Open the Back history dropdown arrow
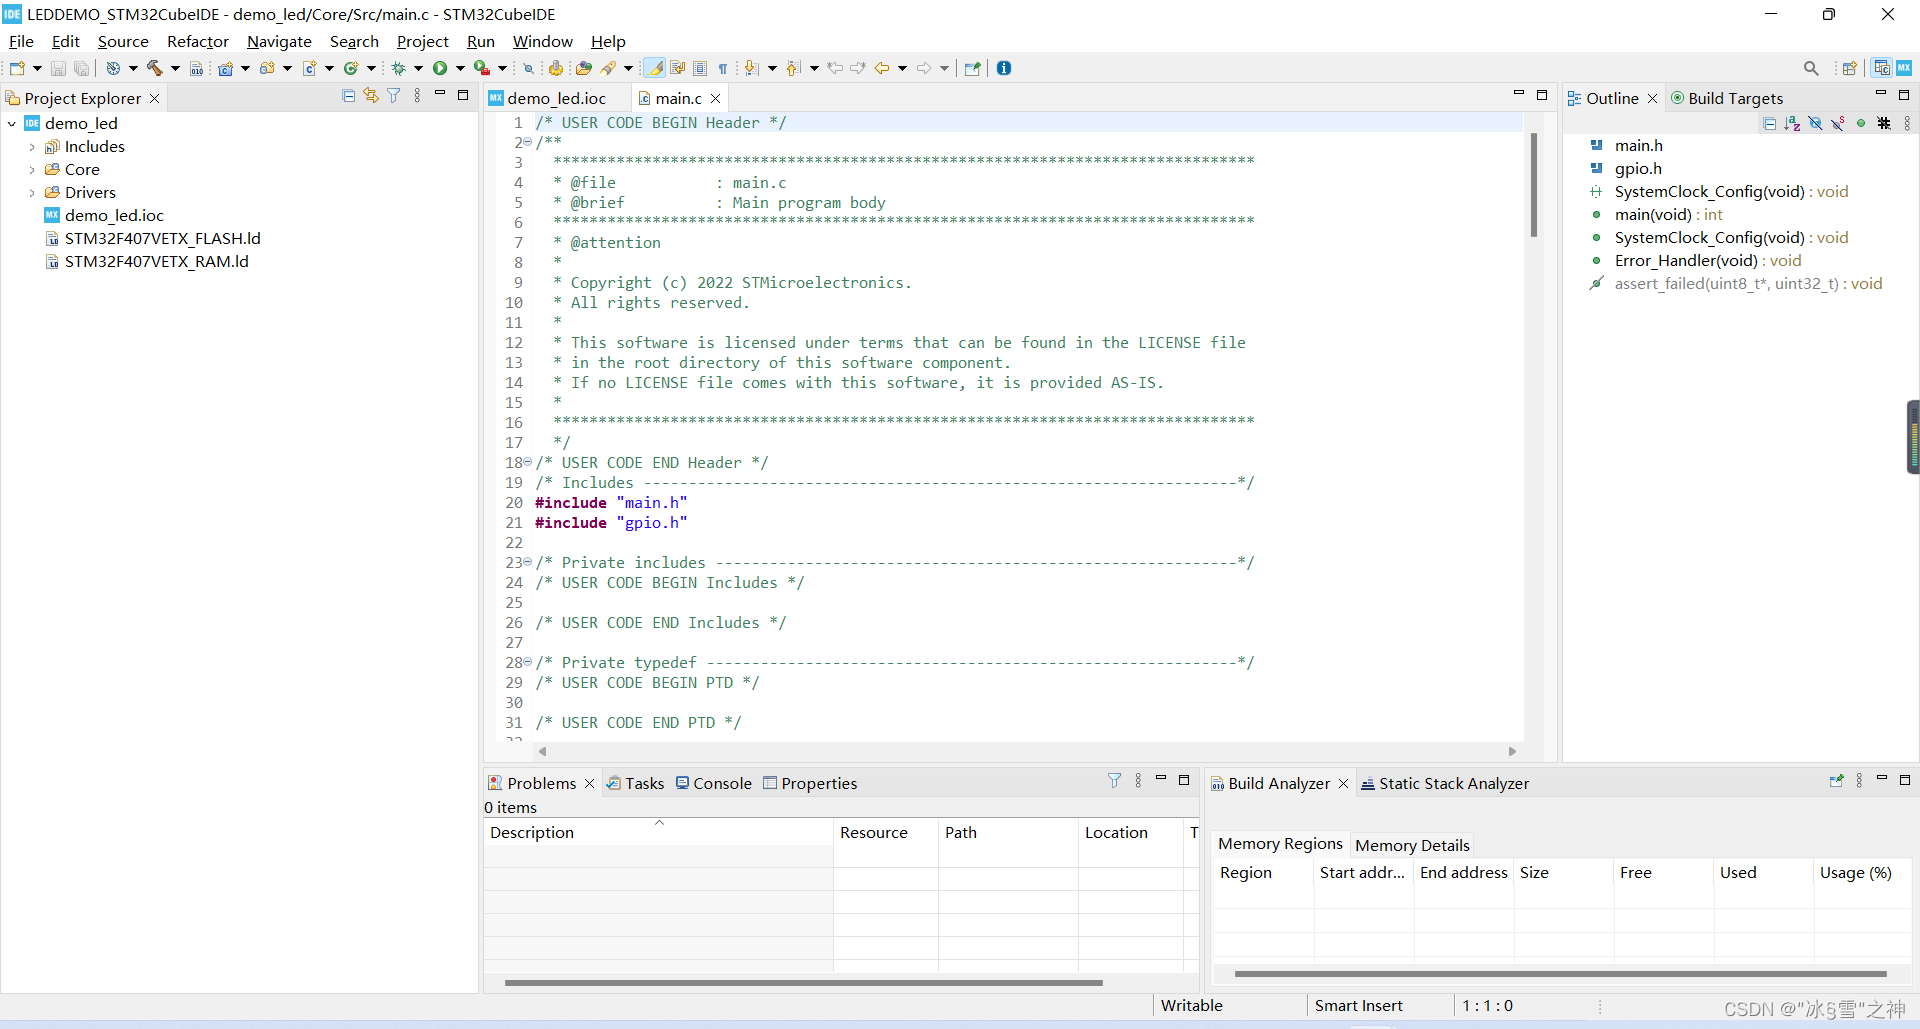This screenshot has height=1029, width=1920. (x=902, y=68)
